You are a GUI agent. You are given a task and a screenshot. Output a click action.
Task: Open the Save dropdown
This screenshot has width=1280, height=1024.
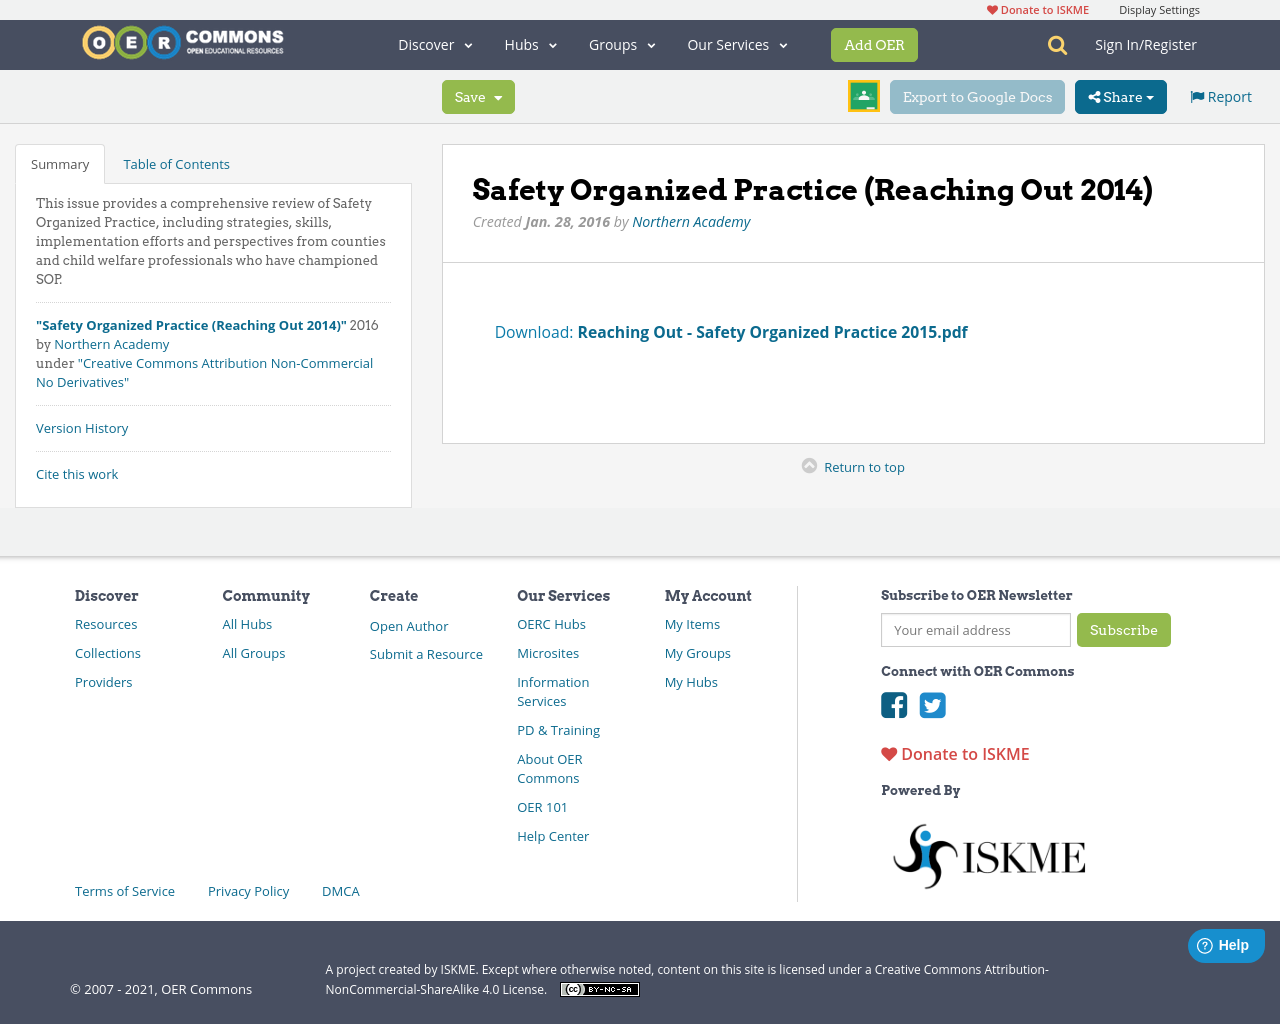pos(478,96)
